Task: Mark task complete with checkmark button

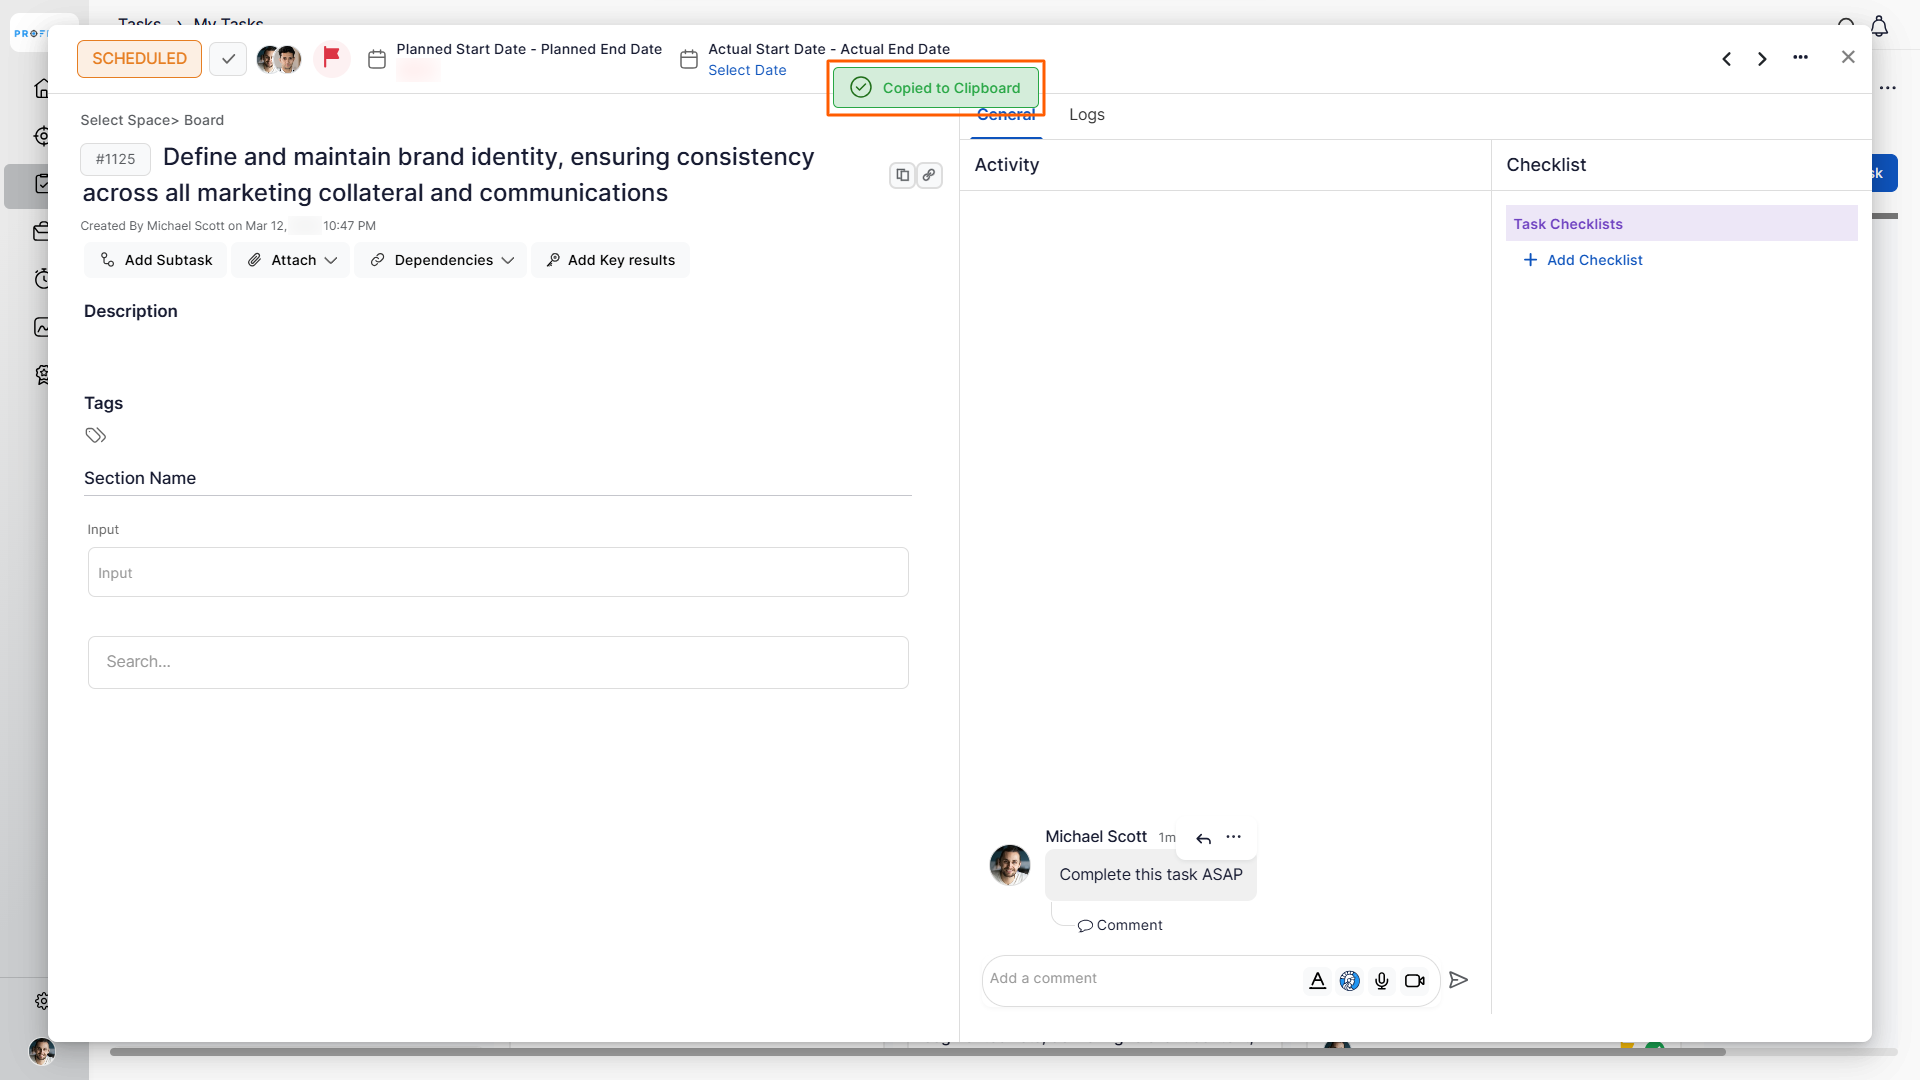Action: [228, 58]
